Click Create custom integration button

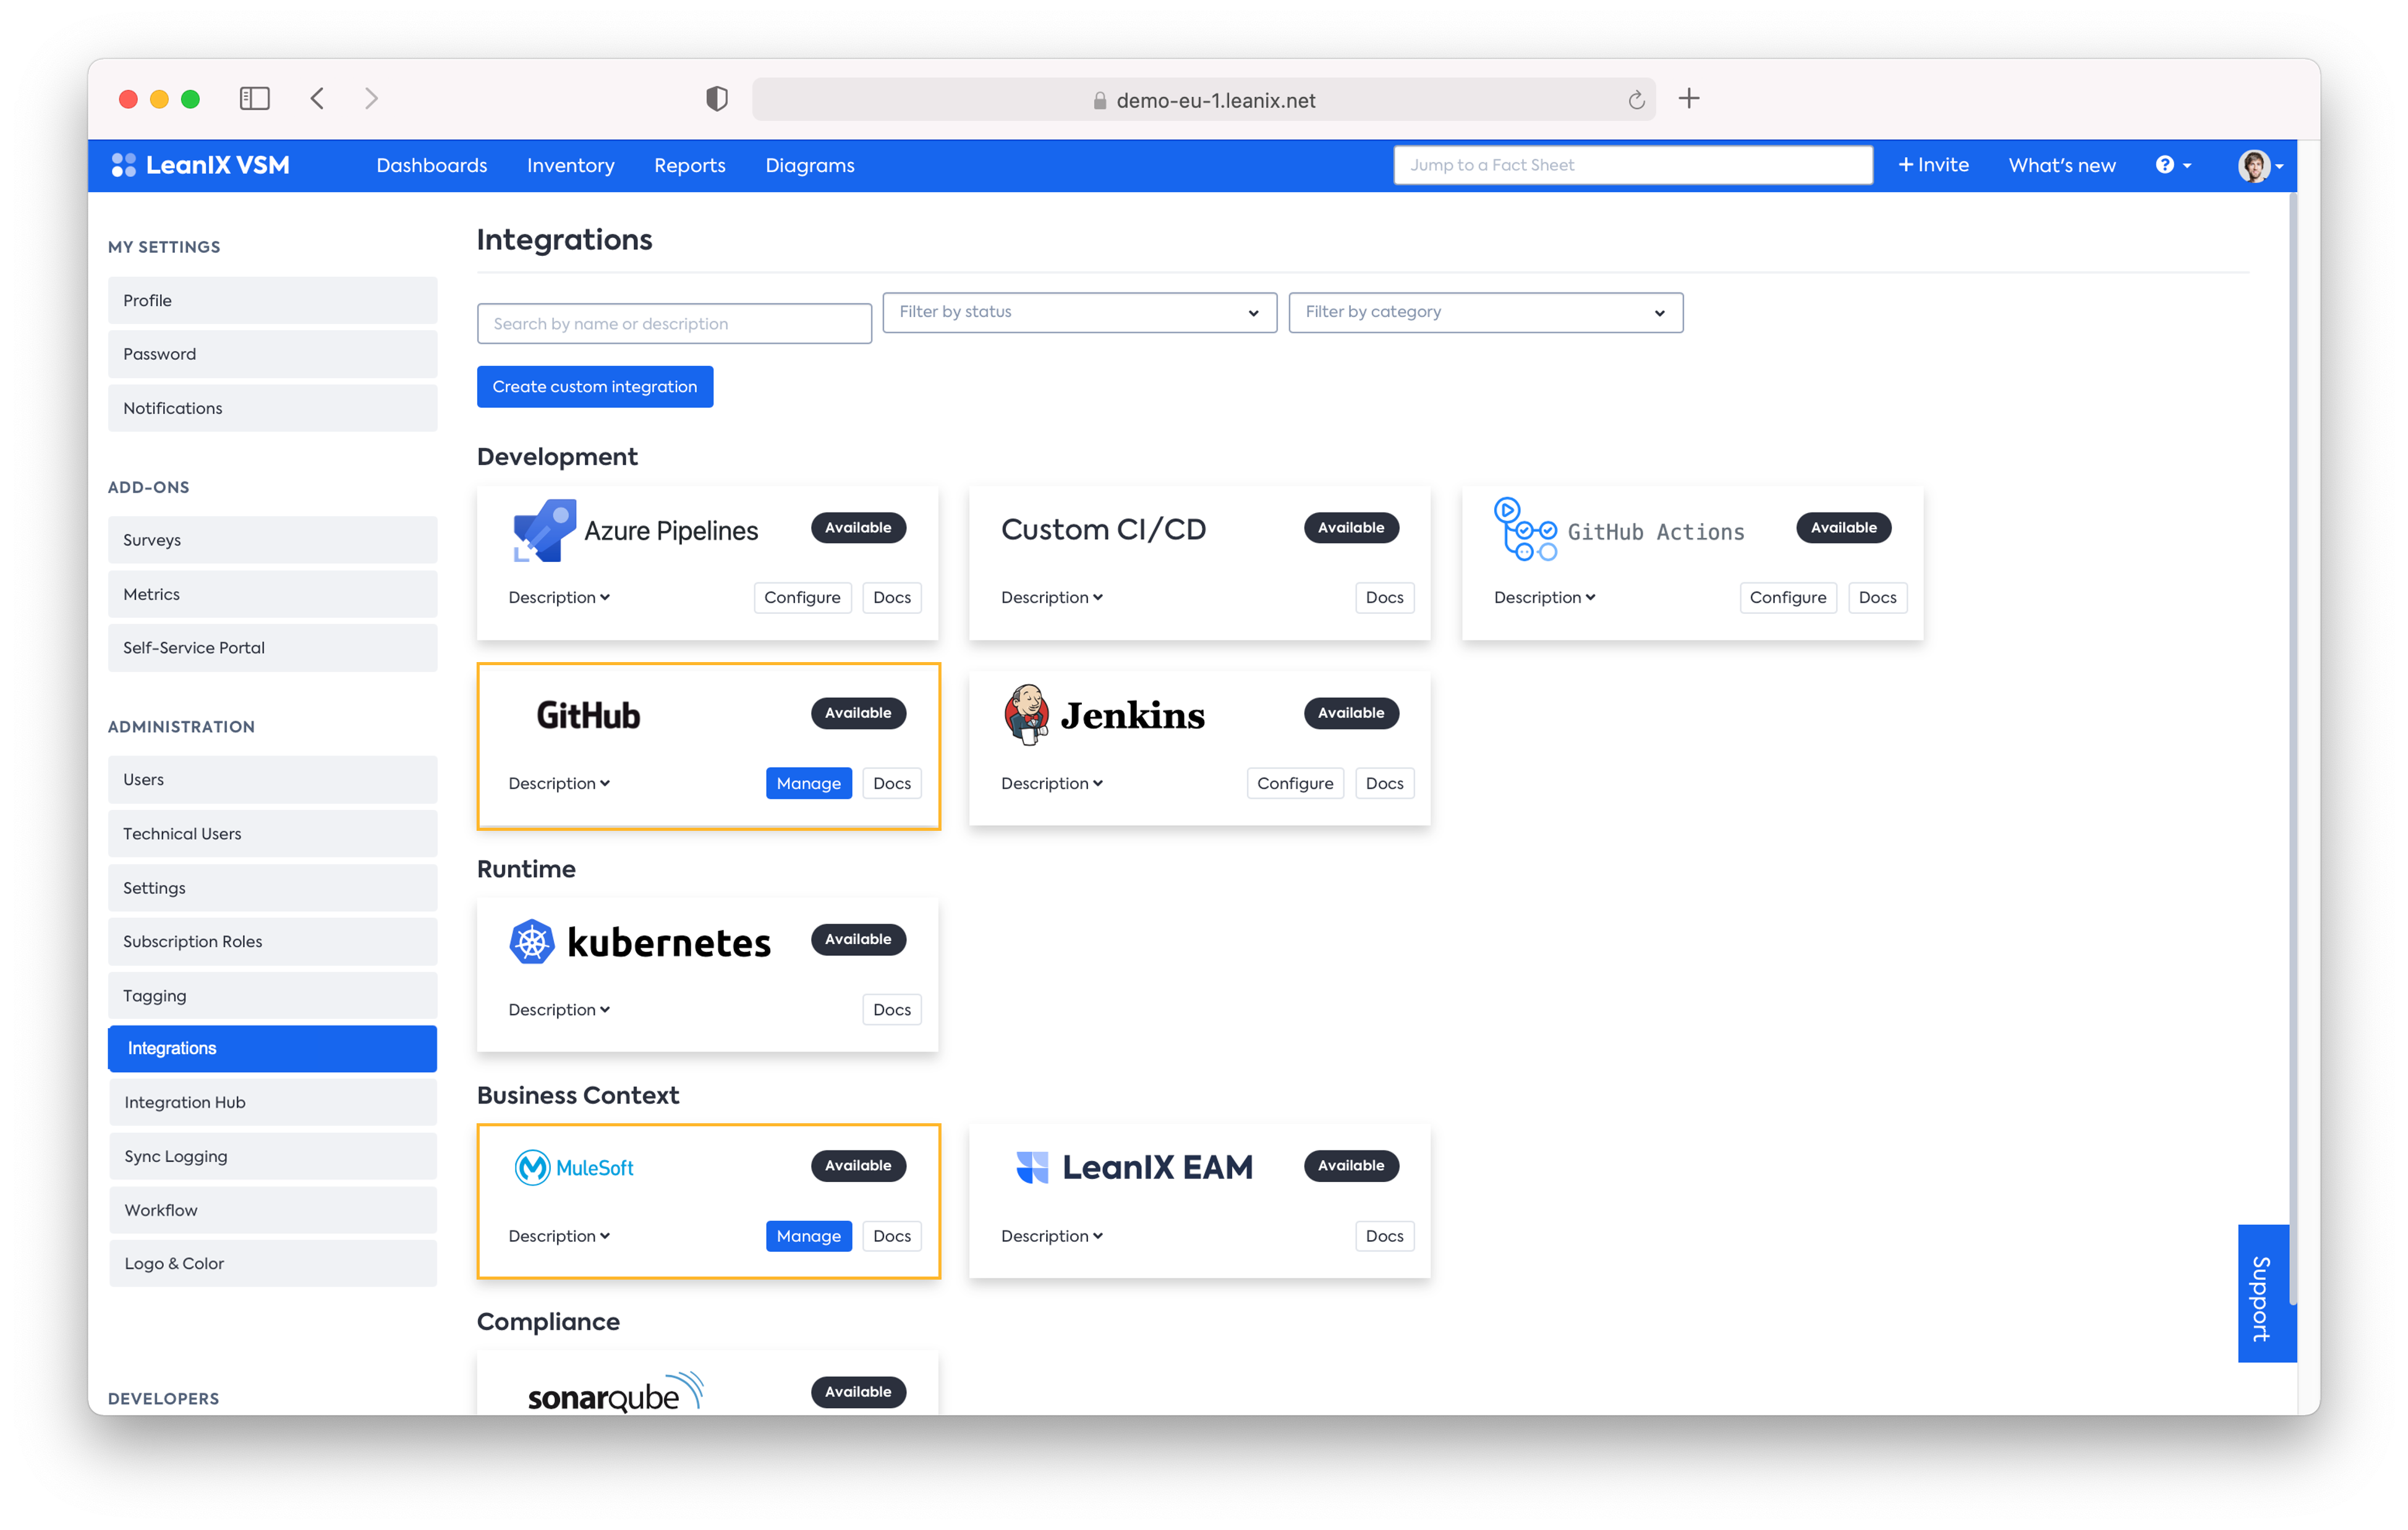[595, 386]
